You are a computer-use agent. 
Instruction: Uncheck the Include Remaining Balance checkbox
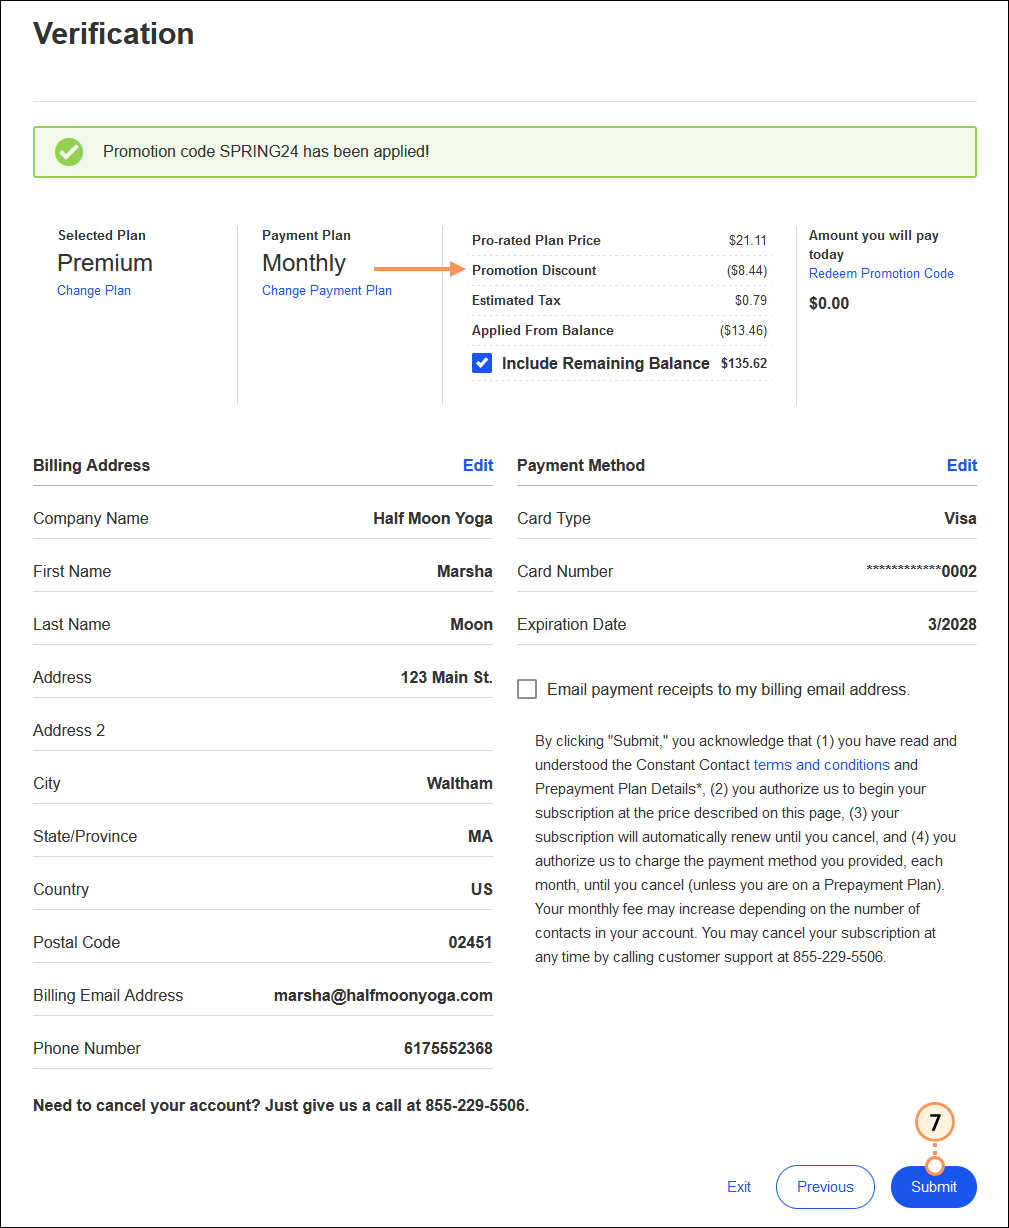tap(482, 363)
